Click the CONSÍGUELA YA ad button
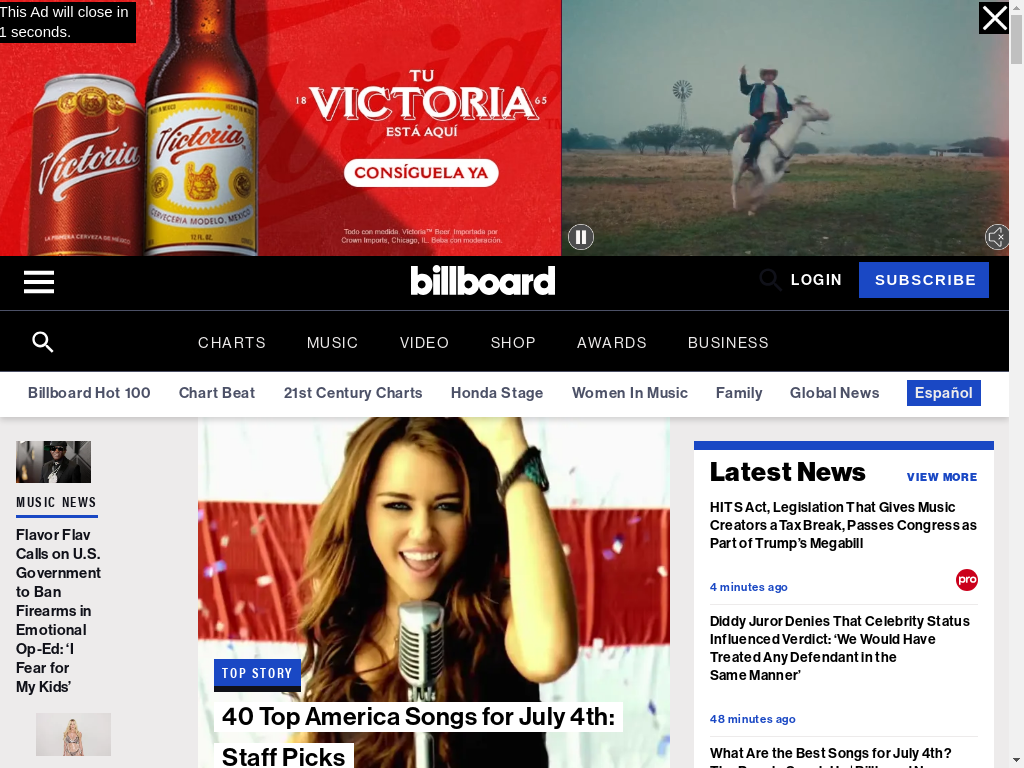Viewport: 1024px width, 768px height. 421,172
